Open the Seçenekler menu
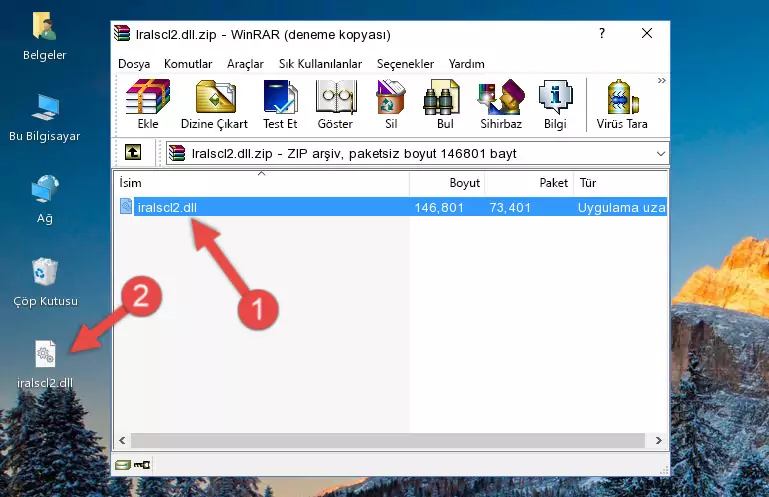 405,64
